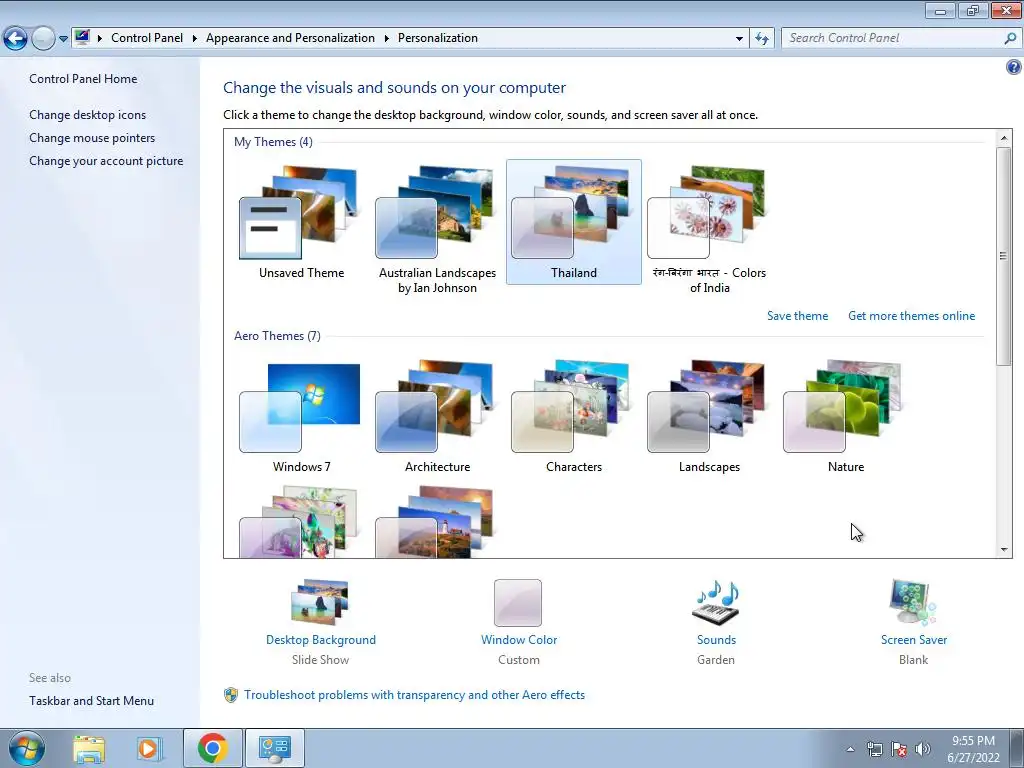Click the Window Color link text
Viewport: 1024px width, 768px height.
point(519,640)
